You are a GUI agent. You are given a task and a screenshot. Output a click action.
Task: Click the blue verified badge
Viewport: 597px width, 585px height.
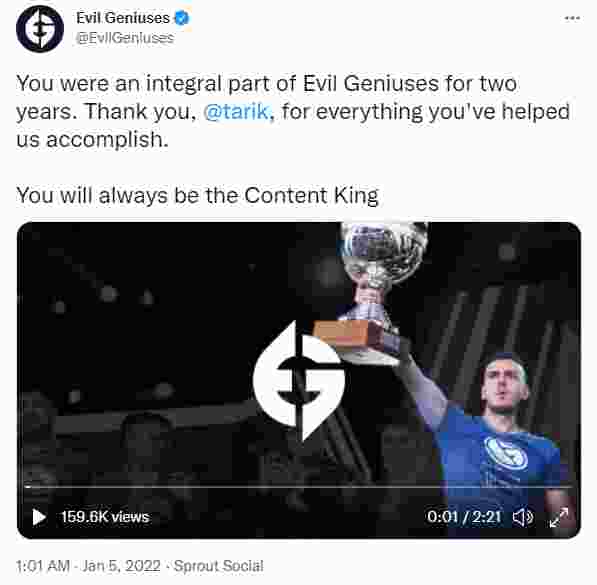tap(182, 18)
